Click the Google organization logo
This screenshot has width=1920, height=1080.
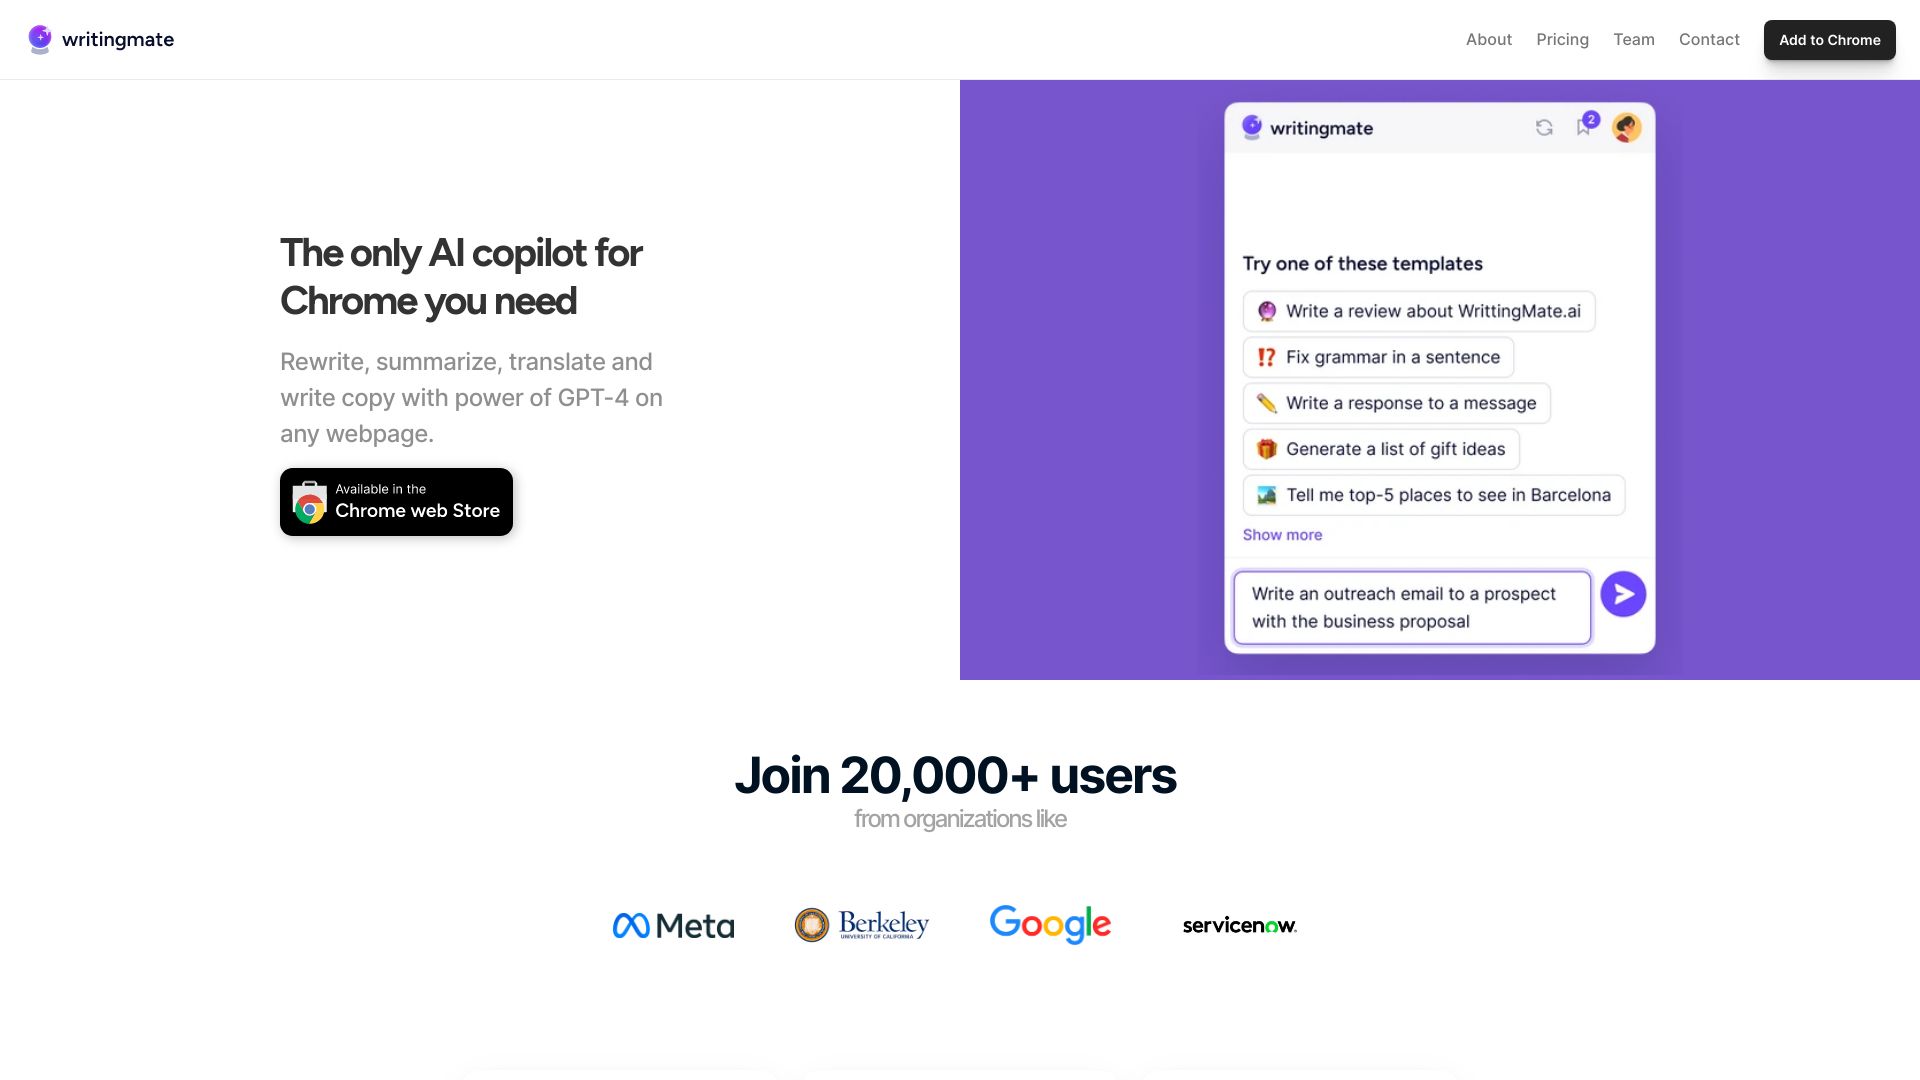click(1050, 925)
